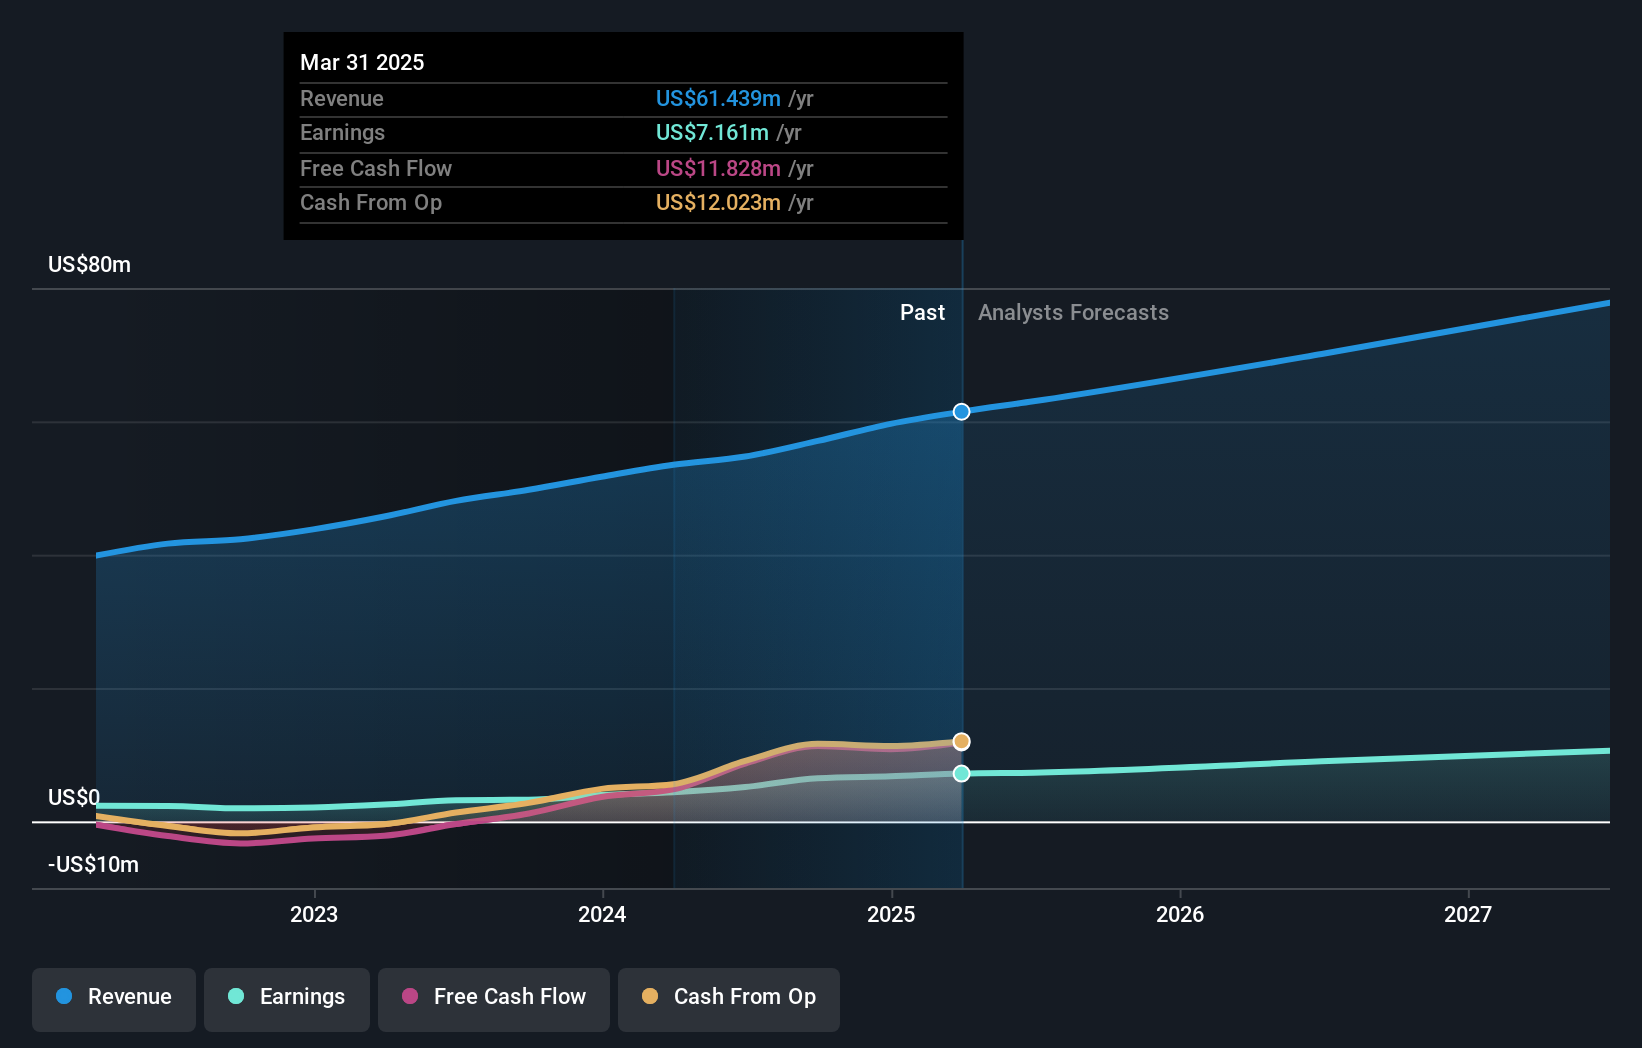Click the US$7.161m earnings value
Image resolution: width=1642 pixels, height=1048 pixels.
712,132
